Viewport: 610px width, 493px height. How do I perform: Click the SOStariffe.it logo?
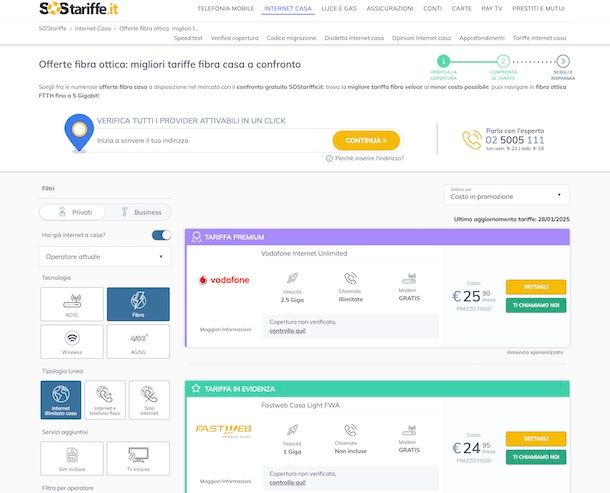pos(79,8)
